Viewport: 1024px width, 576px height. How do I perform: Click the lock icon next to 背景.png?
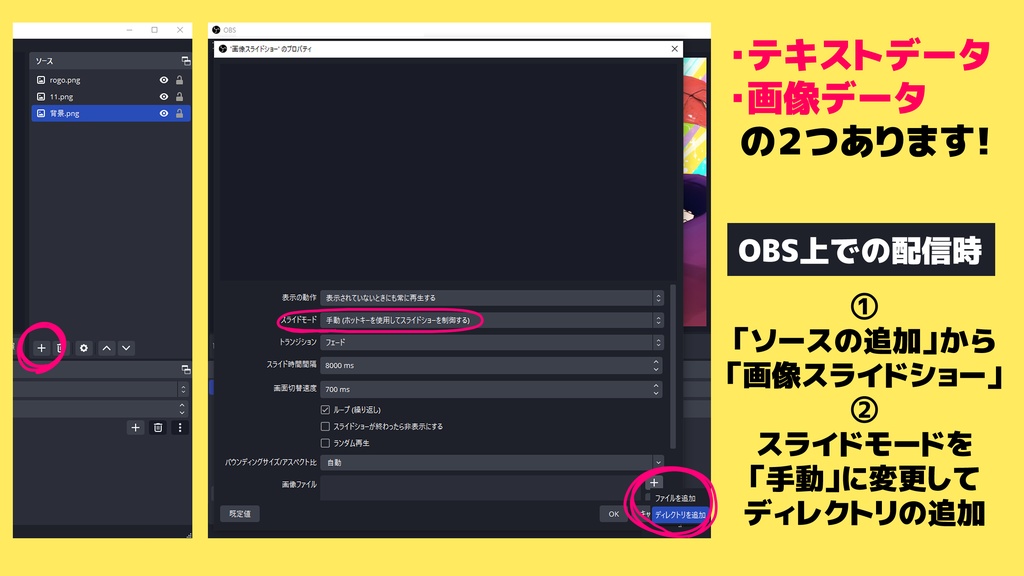click(x=179, y=113)
